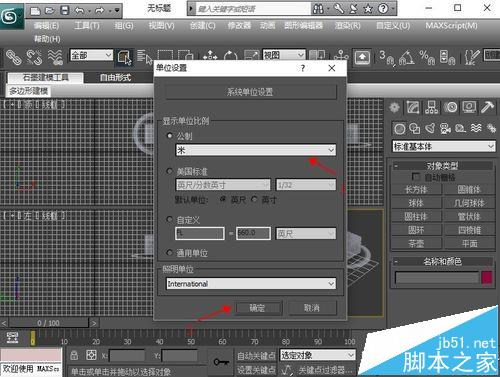Viewport: 500px width, 377px height.
Task: Open the 英尺/分数英寸 dropdown
Action: (x=223, y=185)
